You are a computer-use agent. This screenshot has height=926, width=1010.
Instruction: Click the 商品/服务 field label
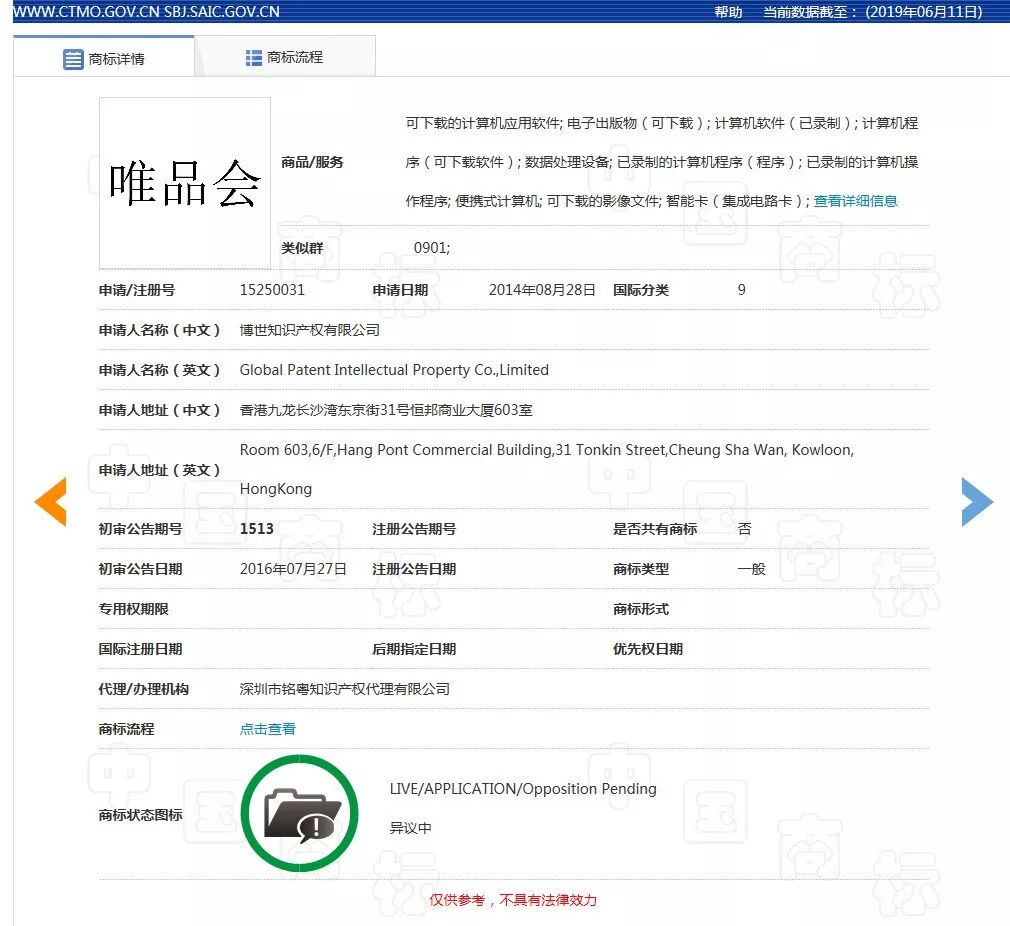click(x=312, y=162)
